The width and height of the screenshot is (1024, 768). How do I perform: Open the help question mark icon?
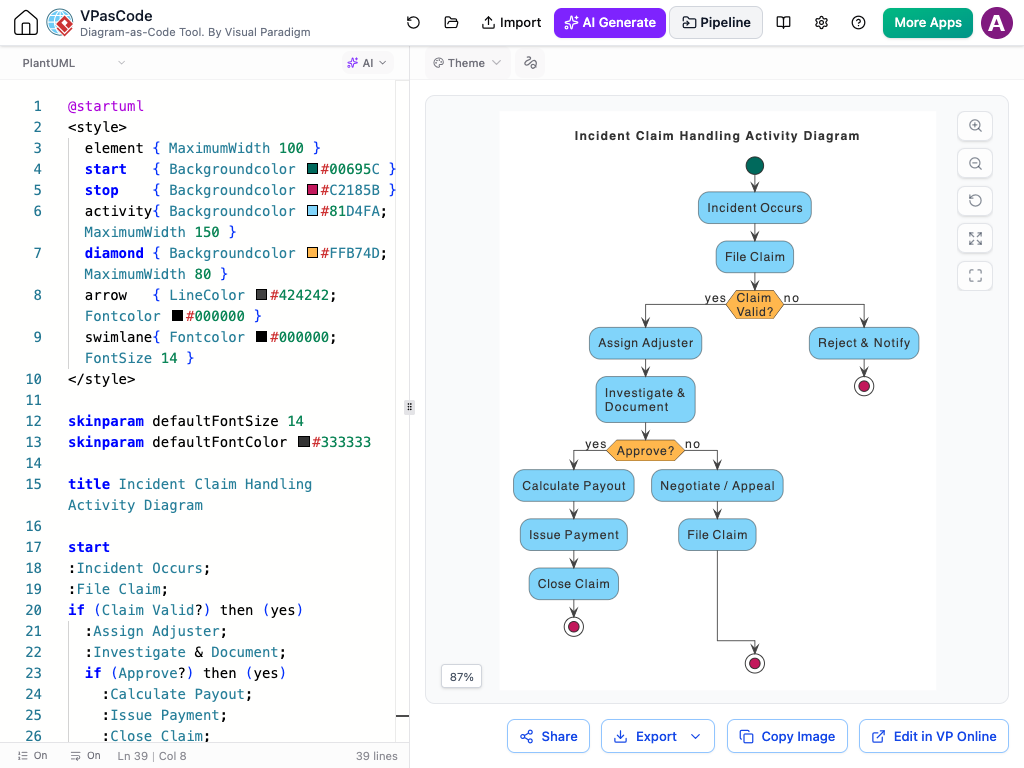pyautogui.click(x=858, y=22)
